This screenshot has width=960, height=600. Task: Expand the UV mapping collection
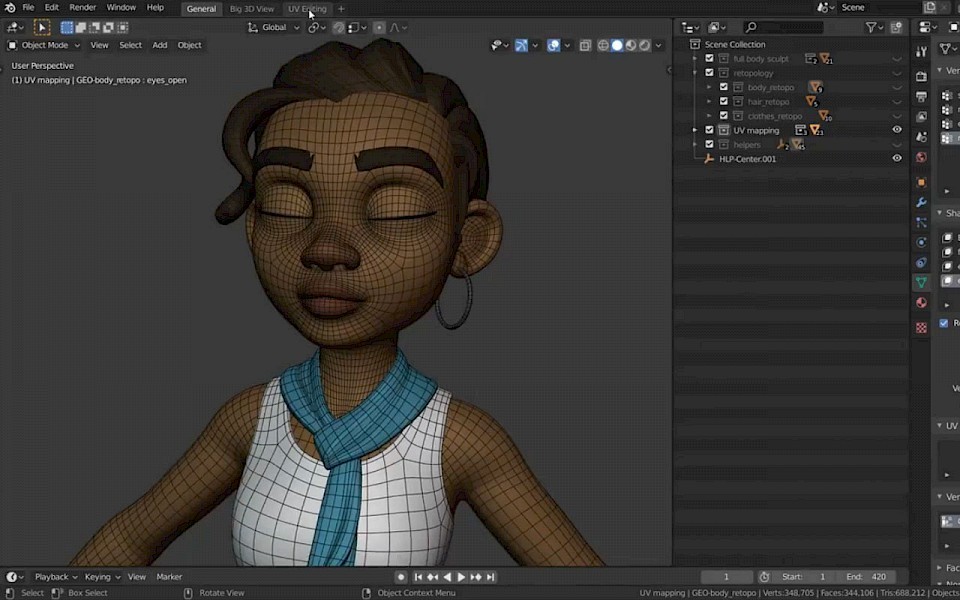[695, 130]
